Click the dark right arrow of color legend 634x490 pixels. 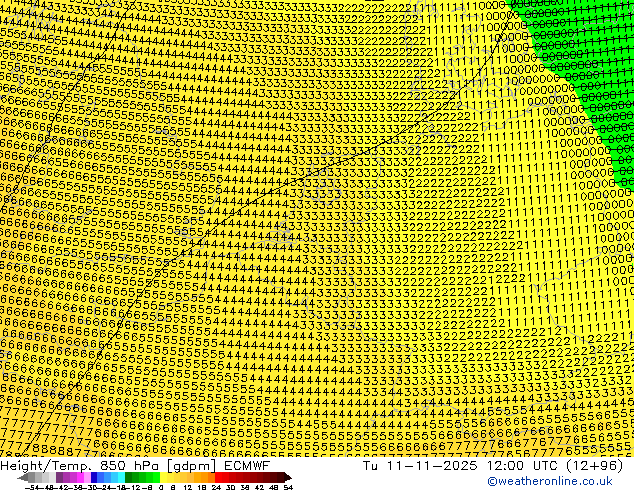[287, 478]
